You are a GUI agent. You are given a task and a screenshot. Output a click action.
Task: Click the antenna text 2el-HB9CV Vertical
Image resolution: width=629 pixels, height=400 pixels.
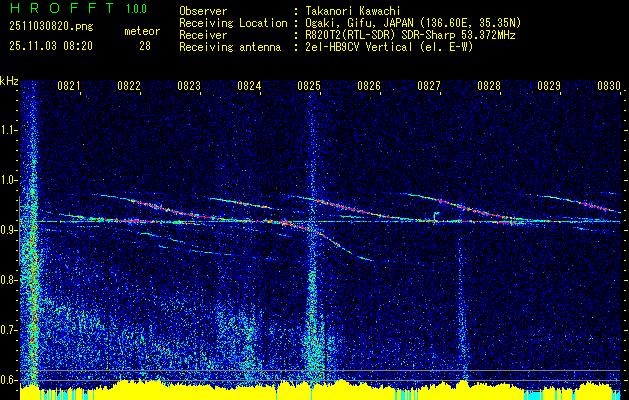(x=358, y=47)
